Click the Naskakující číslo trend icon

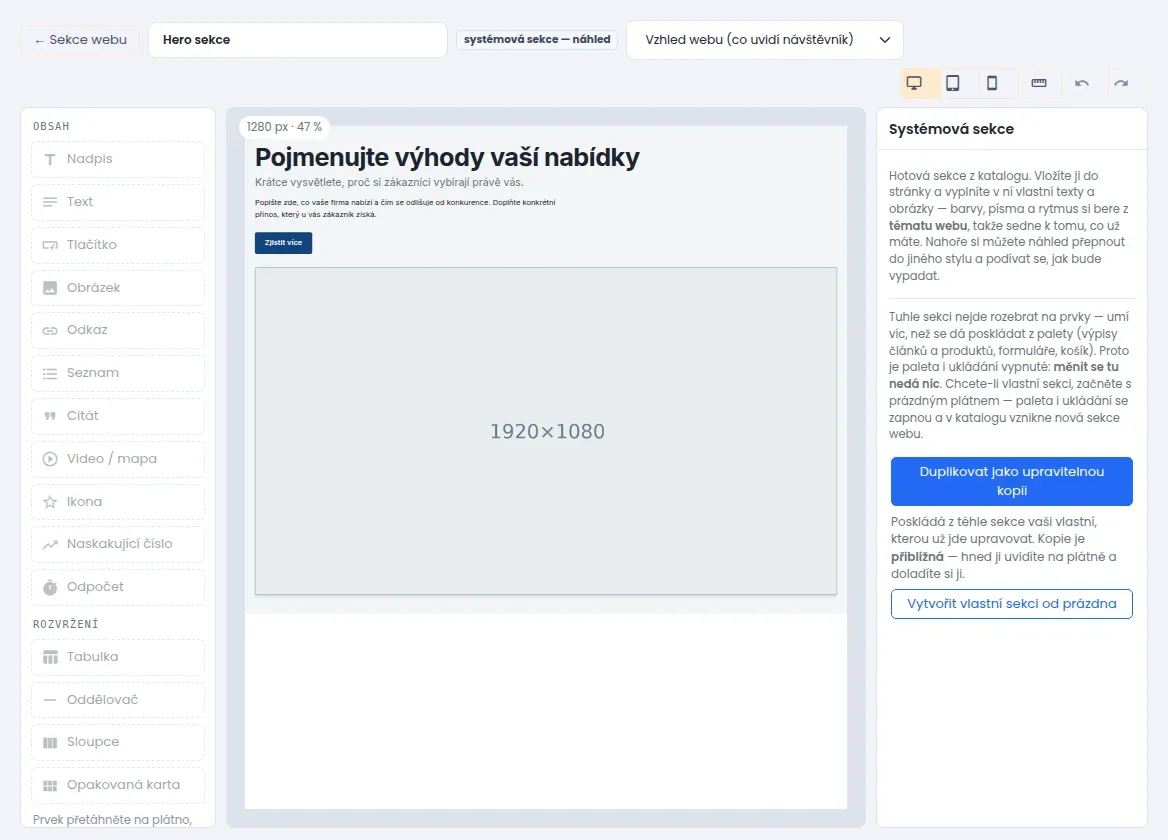tap(50, 544)
